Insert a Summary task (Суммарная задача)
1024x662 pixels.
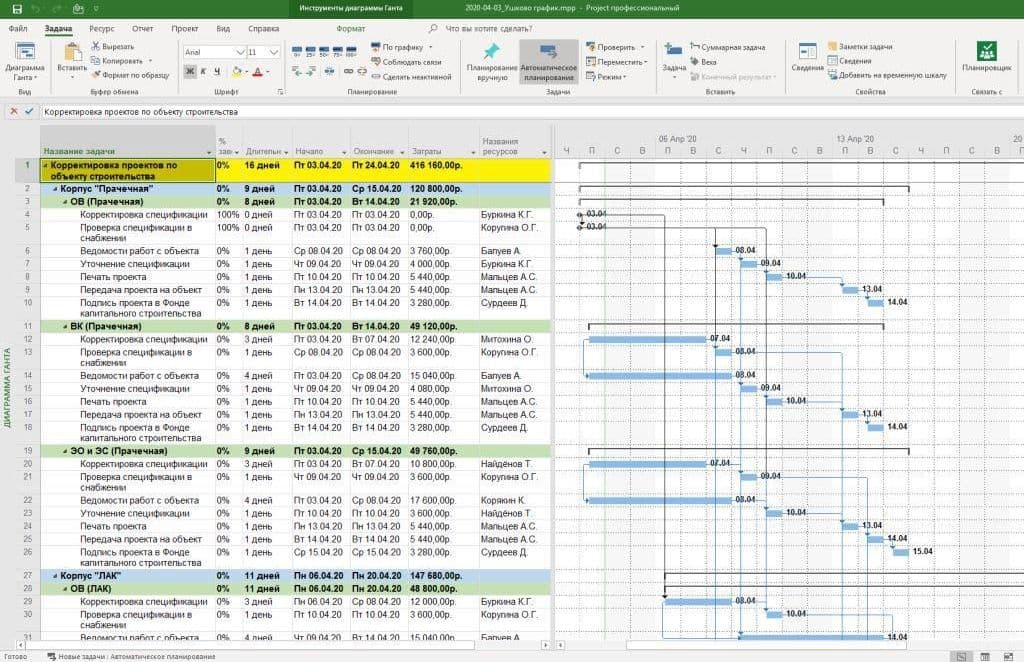tap(693, 47)
